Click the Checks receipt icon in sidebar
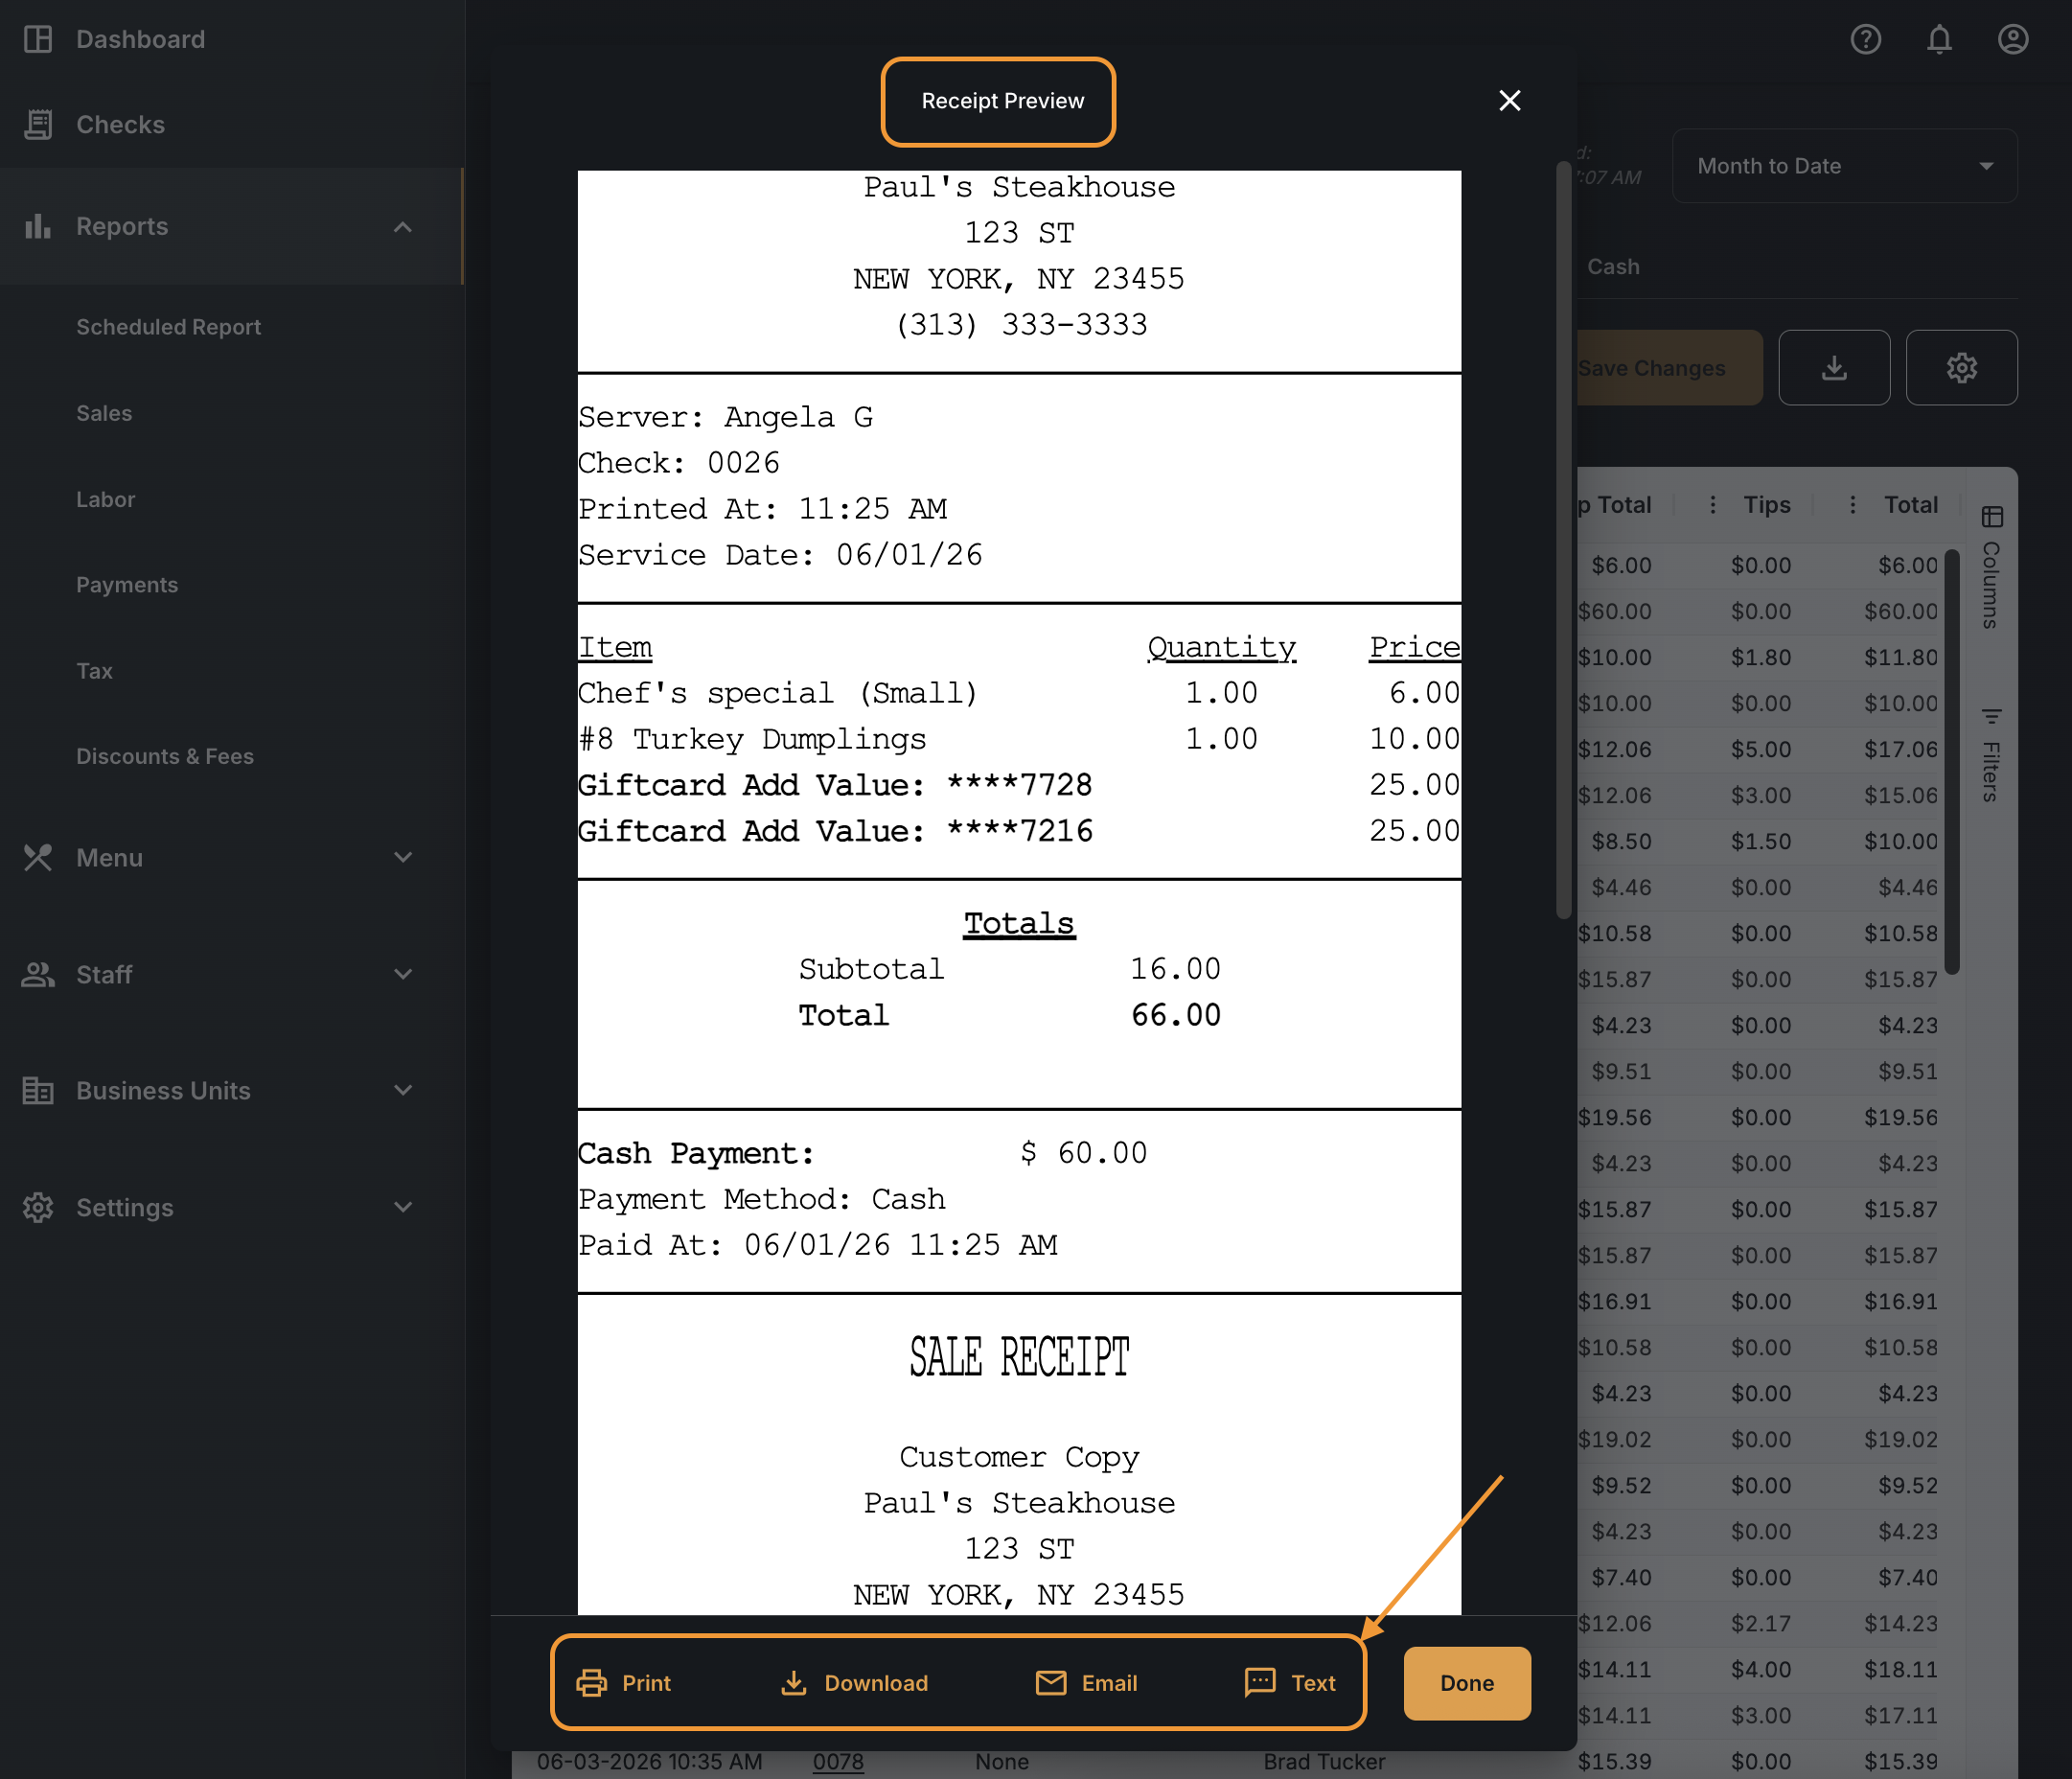2072x1779 pixels. (x=38, y=124)
